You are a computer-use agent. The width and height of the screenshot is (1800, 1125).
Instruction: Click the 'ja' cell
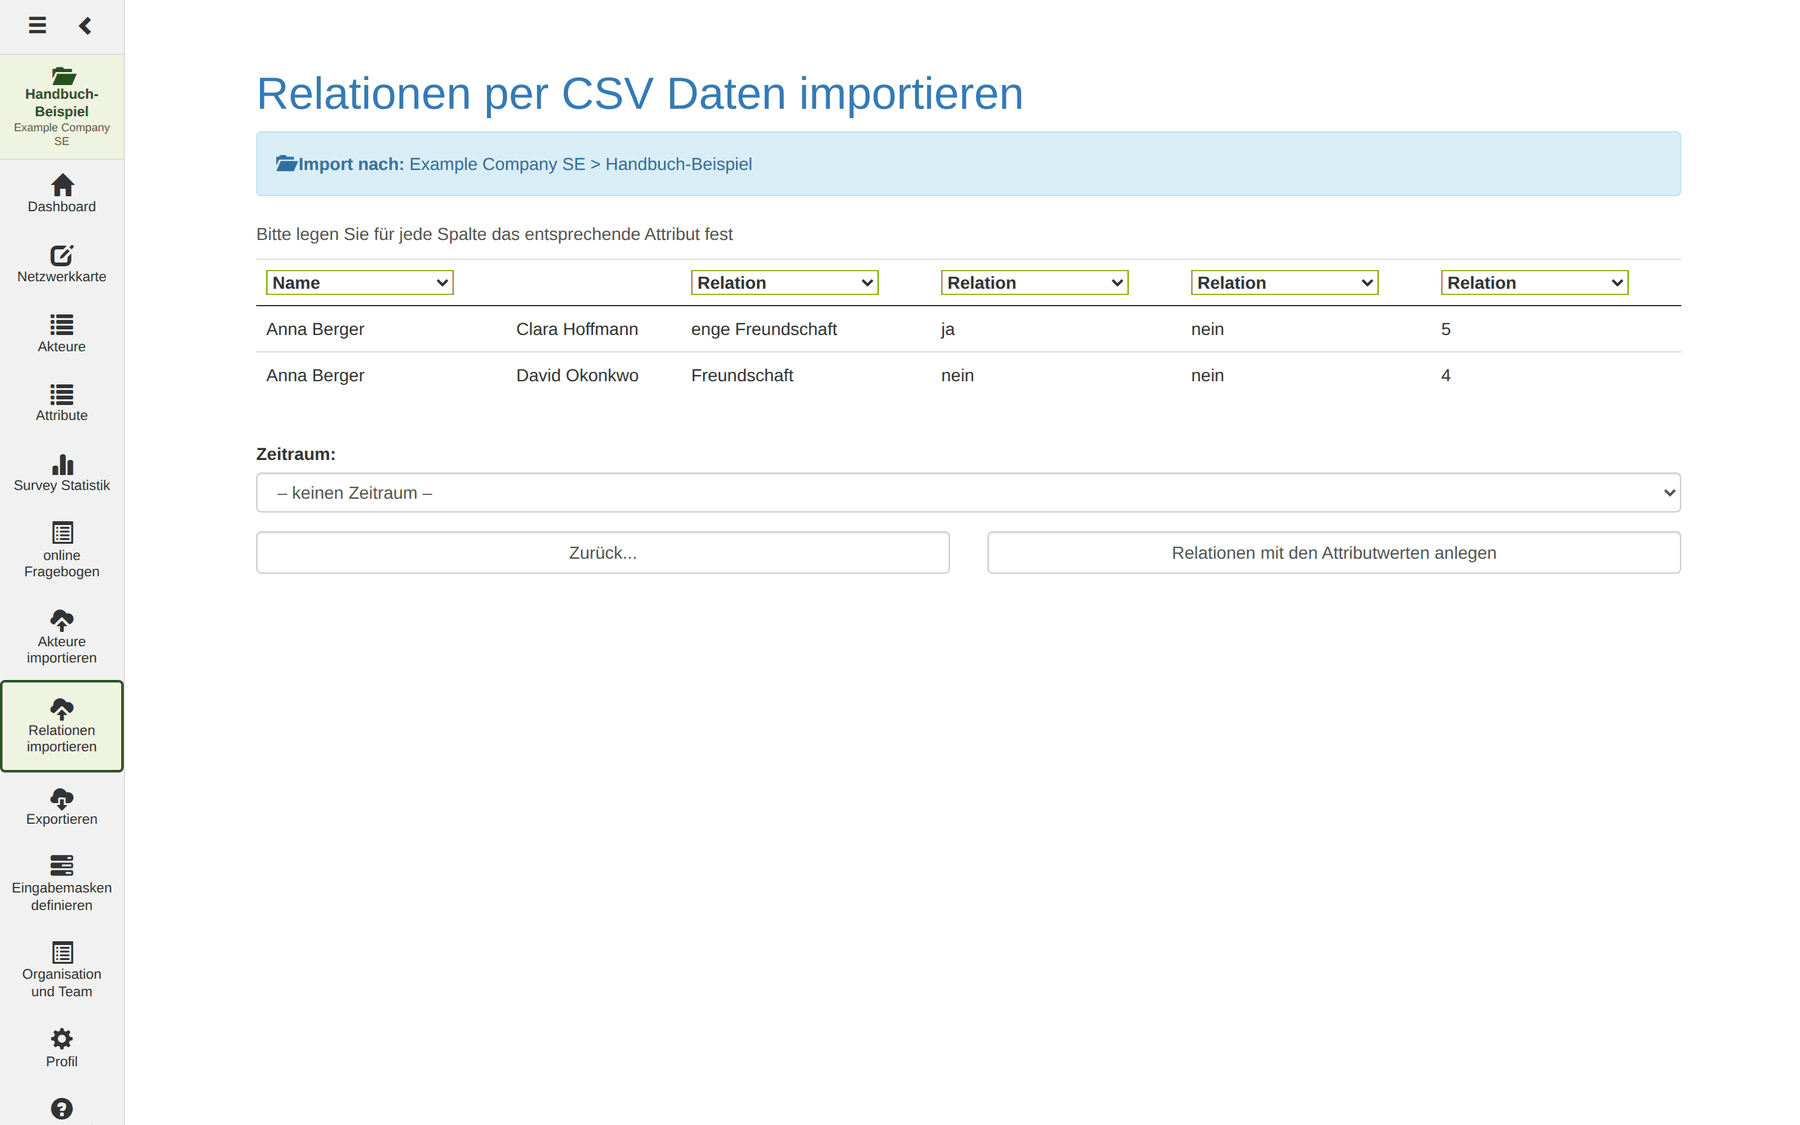coord(948,329)
